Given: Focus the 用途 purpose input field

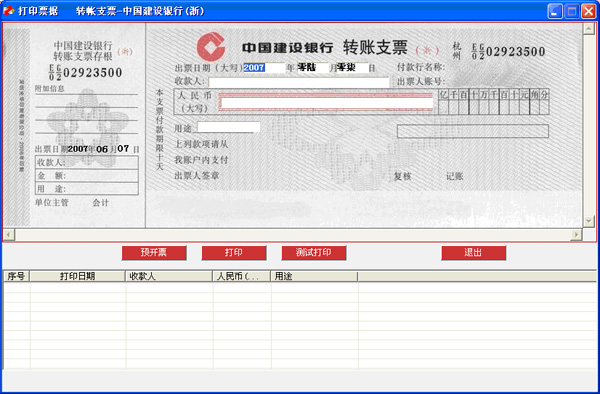Looking at the screenshot, I should coord(228,127).
